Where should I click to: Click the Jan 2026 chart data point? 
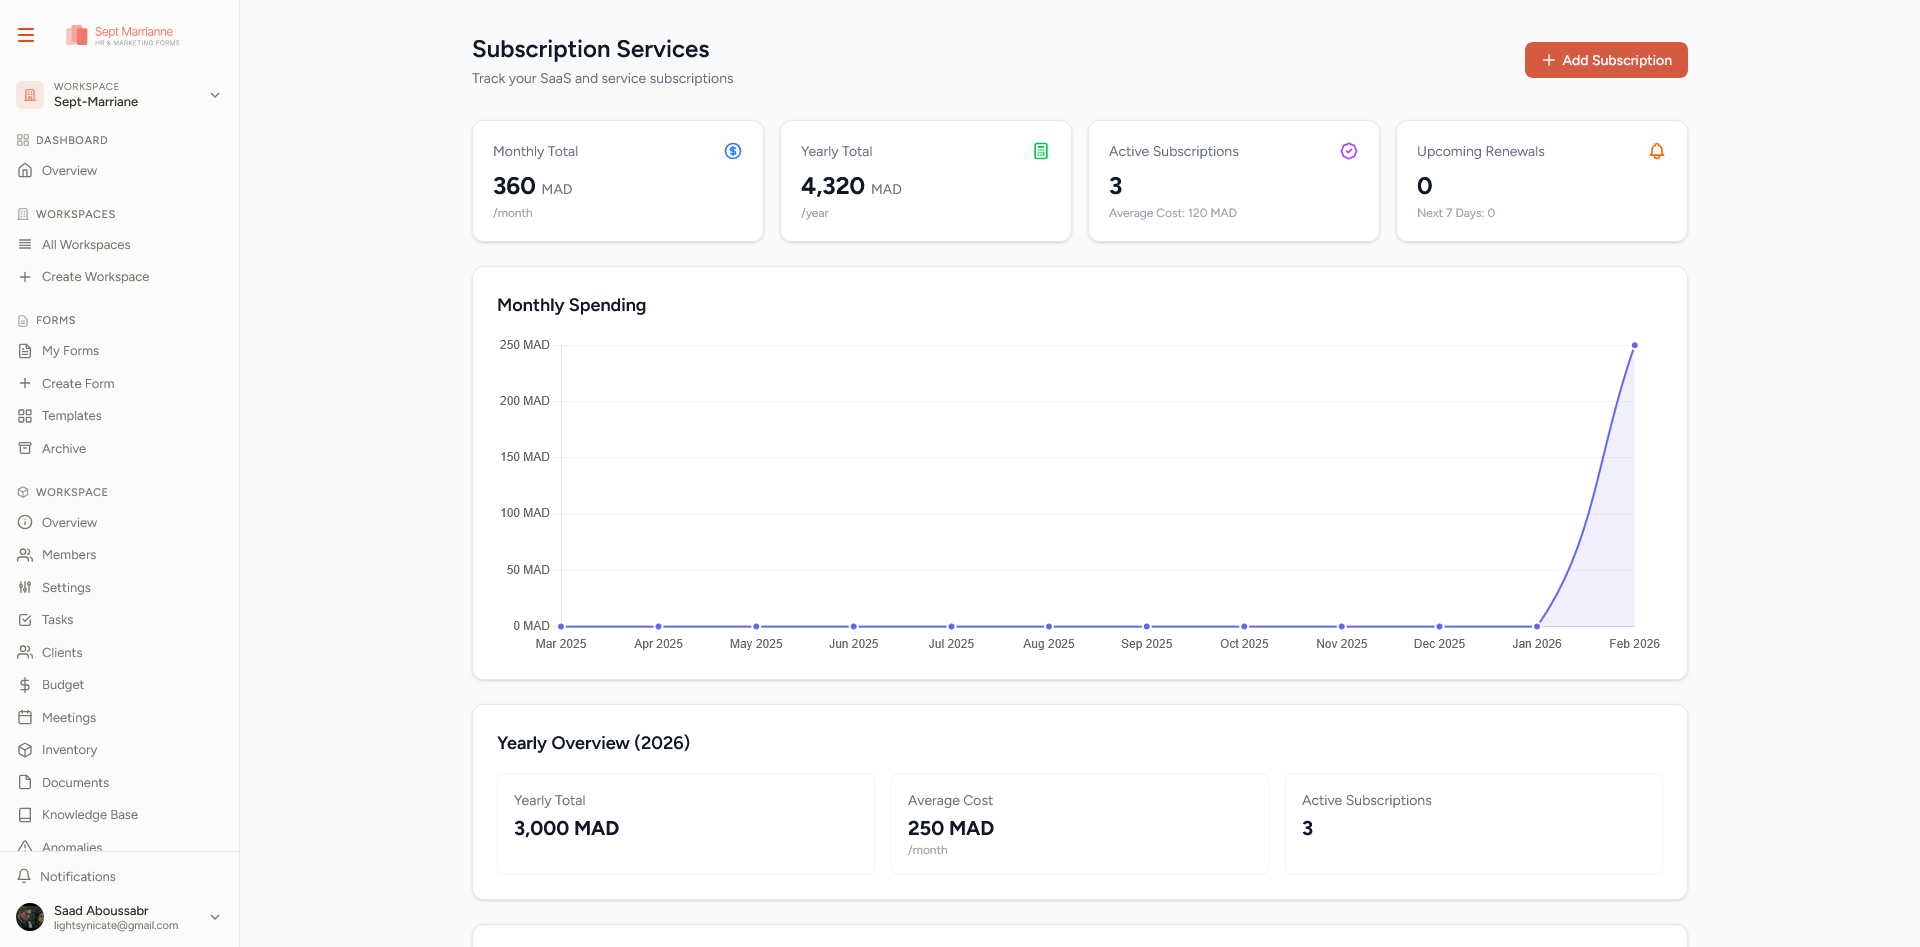pyautogui.click(x=1536, y=626)
